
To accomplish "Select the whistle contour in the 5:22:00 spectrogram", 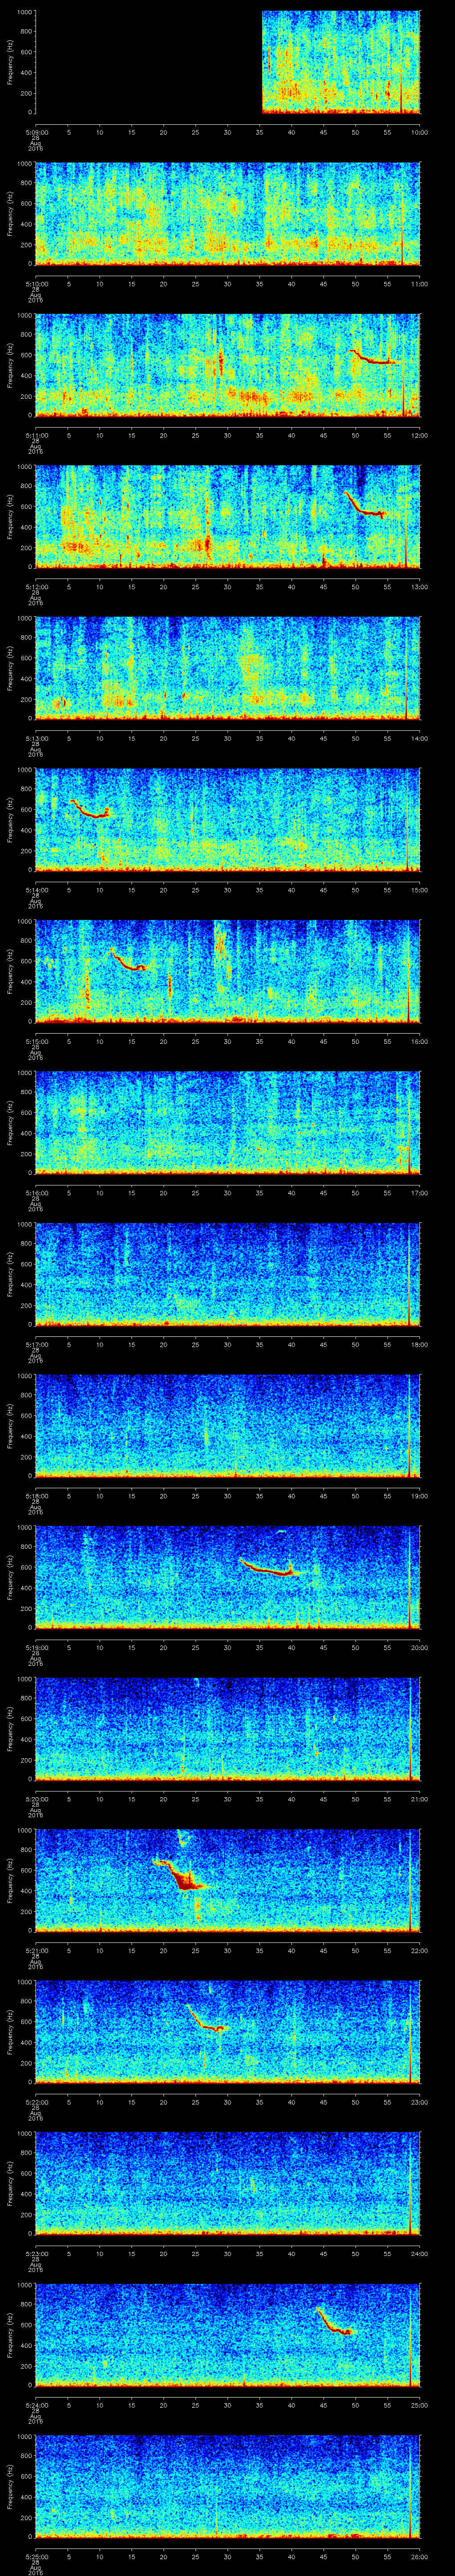I will 208,2019.
